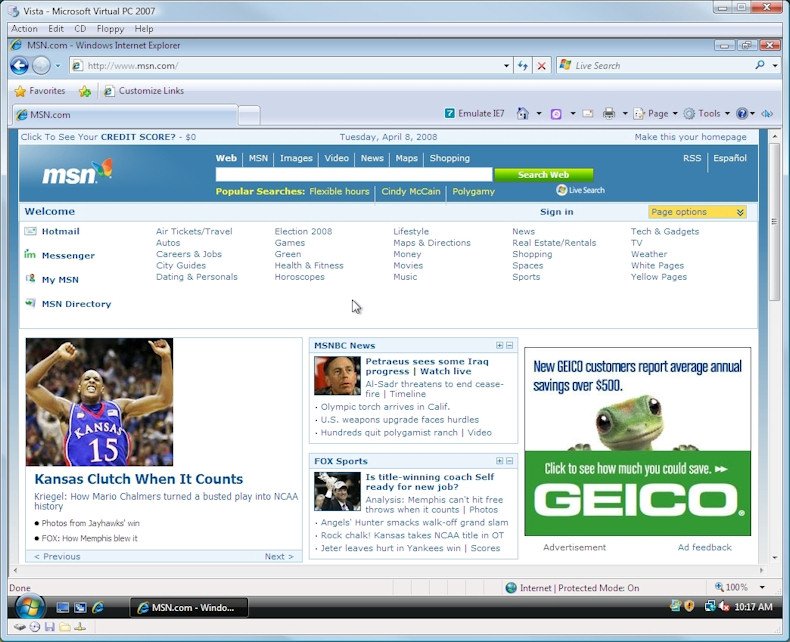The width and height of the screenshot is (790, 642).
Task: Open zoom level dropdown in status bar
Action: tap(762, 587)
